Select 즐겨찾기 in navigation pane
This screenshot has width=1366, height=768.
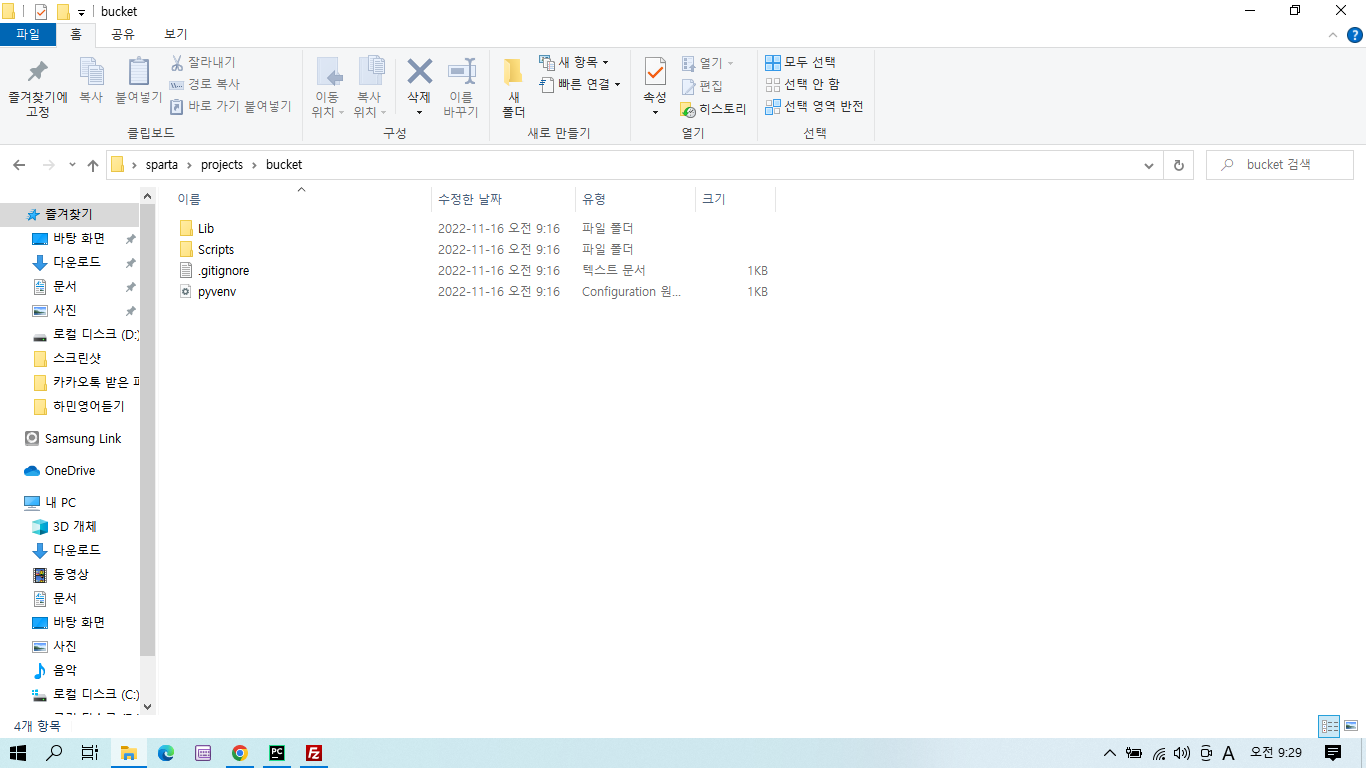68,214
